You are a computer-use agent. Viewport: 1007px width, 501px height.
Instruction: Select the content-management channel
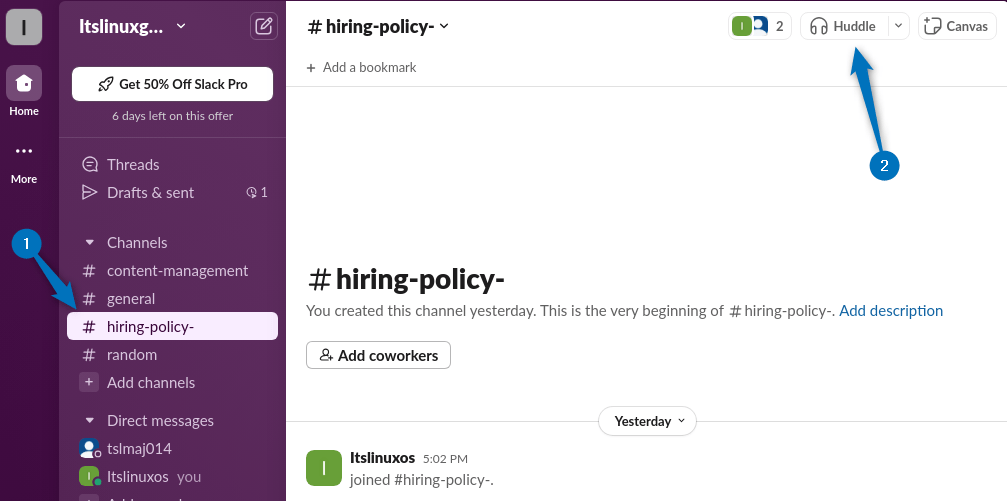point(177,271)
